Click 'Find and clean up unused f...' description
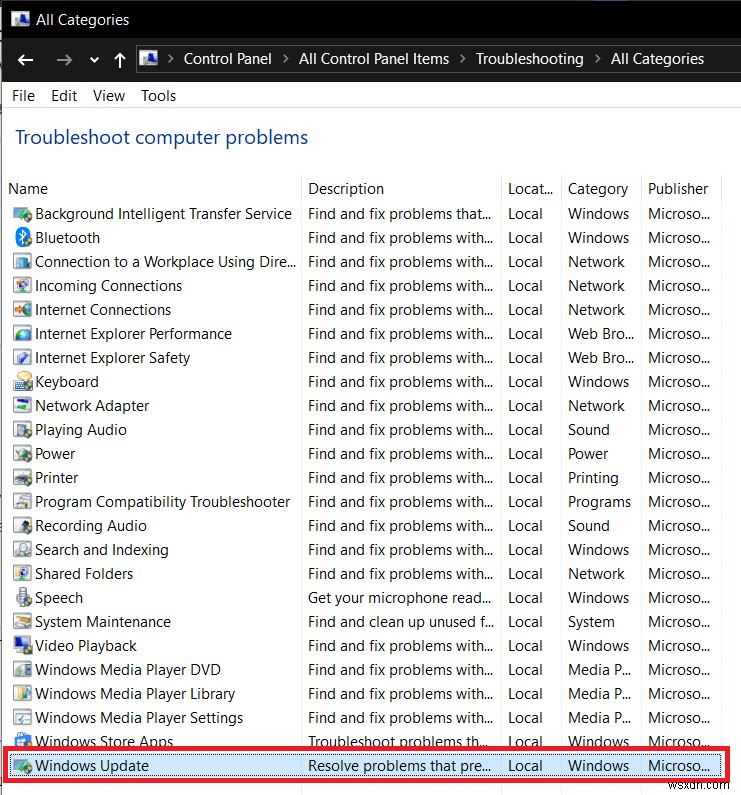 [401, 622]
